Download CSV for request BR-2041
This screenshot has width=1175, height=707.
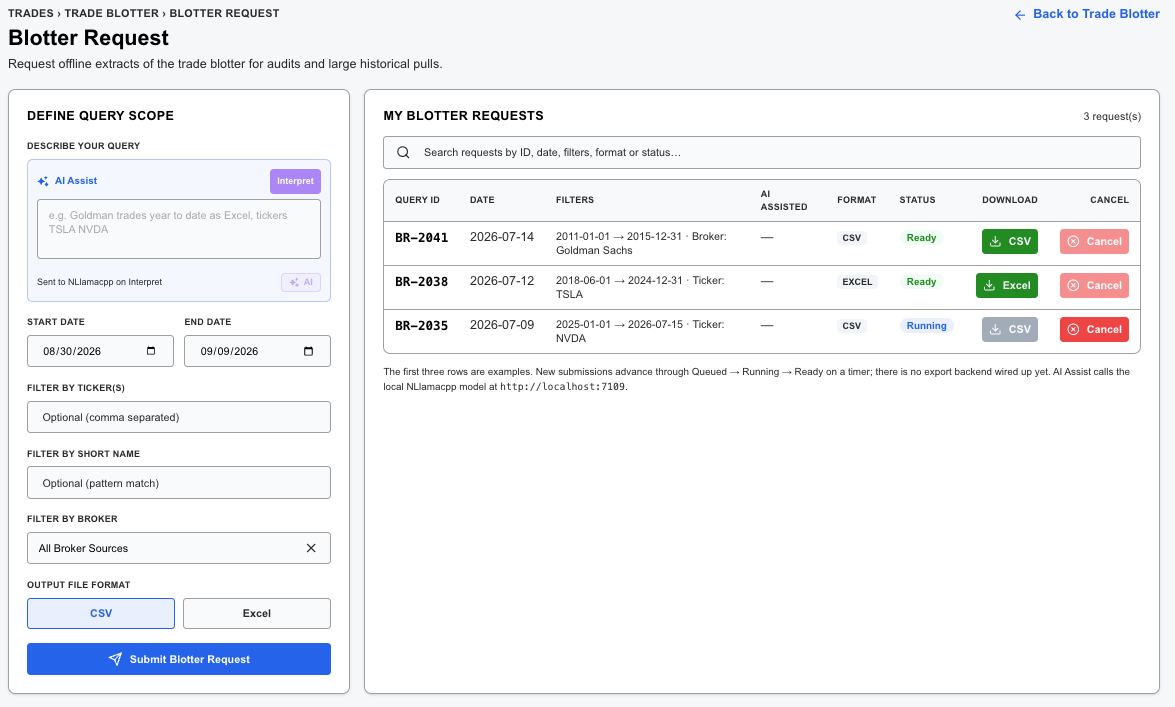[x=1009, y=241]
